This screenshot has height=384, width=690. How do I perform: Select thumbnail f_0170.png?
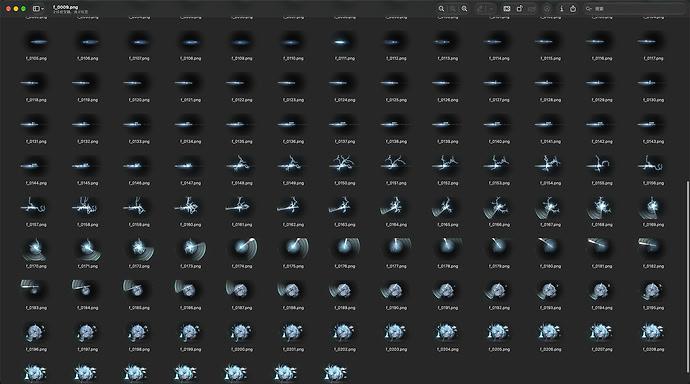point(36,250)
